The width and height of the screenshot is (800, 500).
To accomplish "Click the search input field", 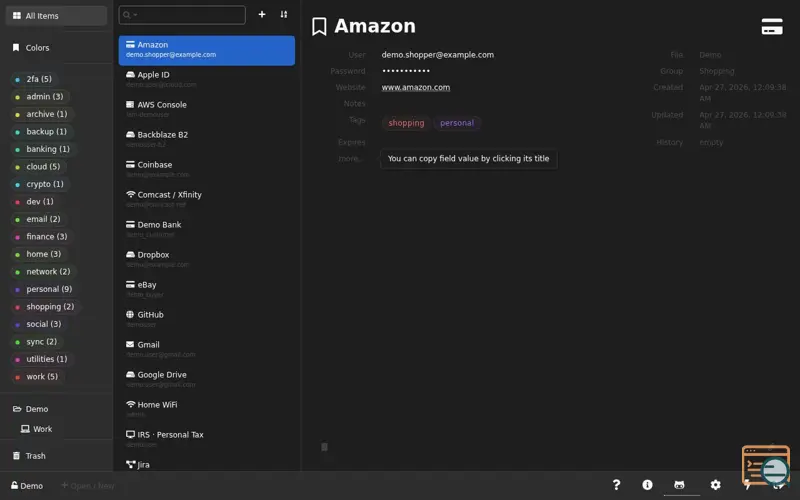I will coord(182,15).
